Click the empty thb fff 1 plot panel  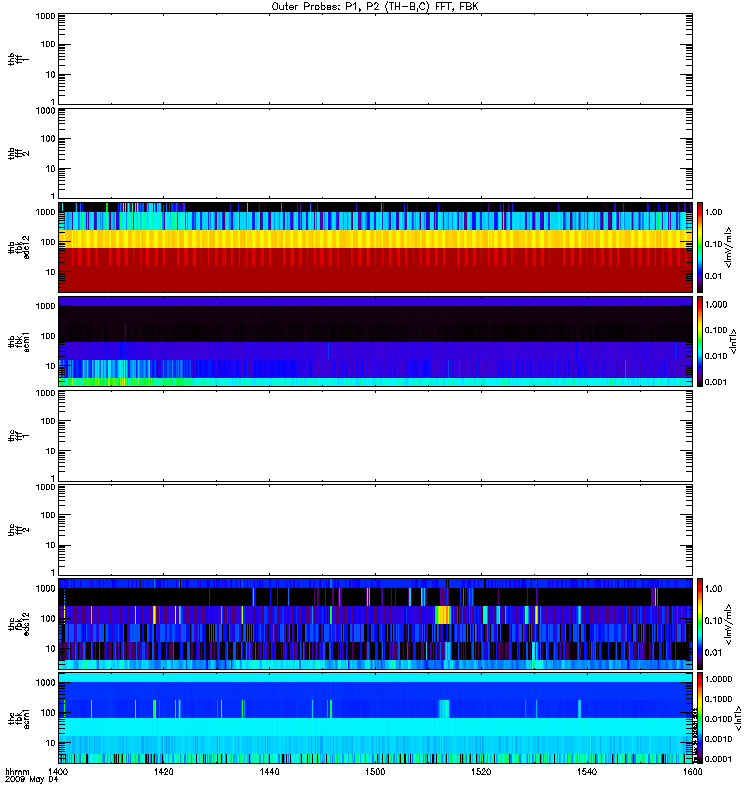point(375,59)
